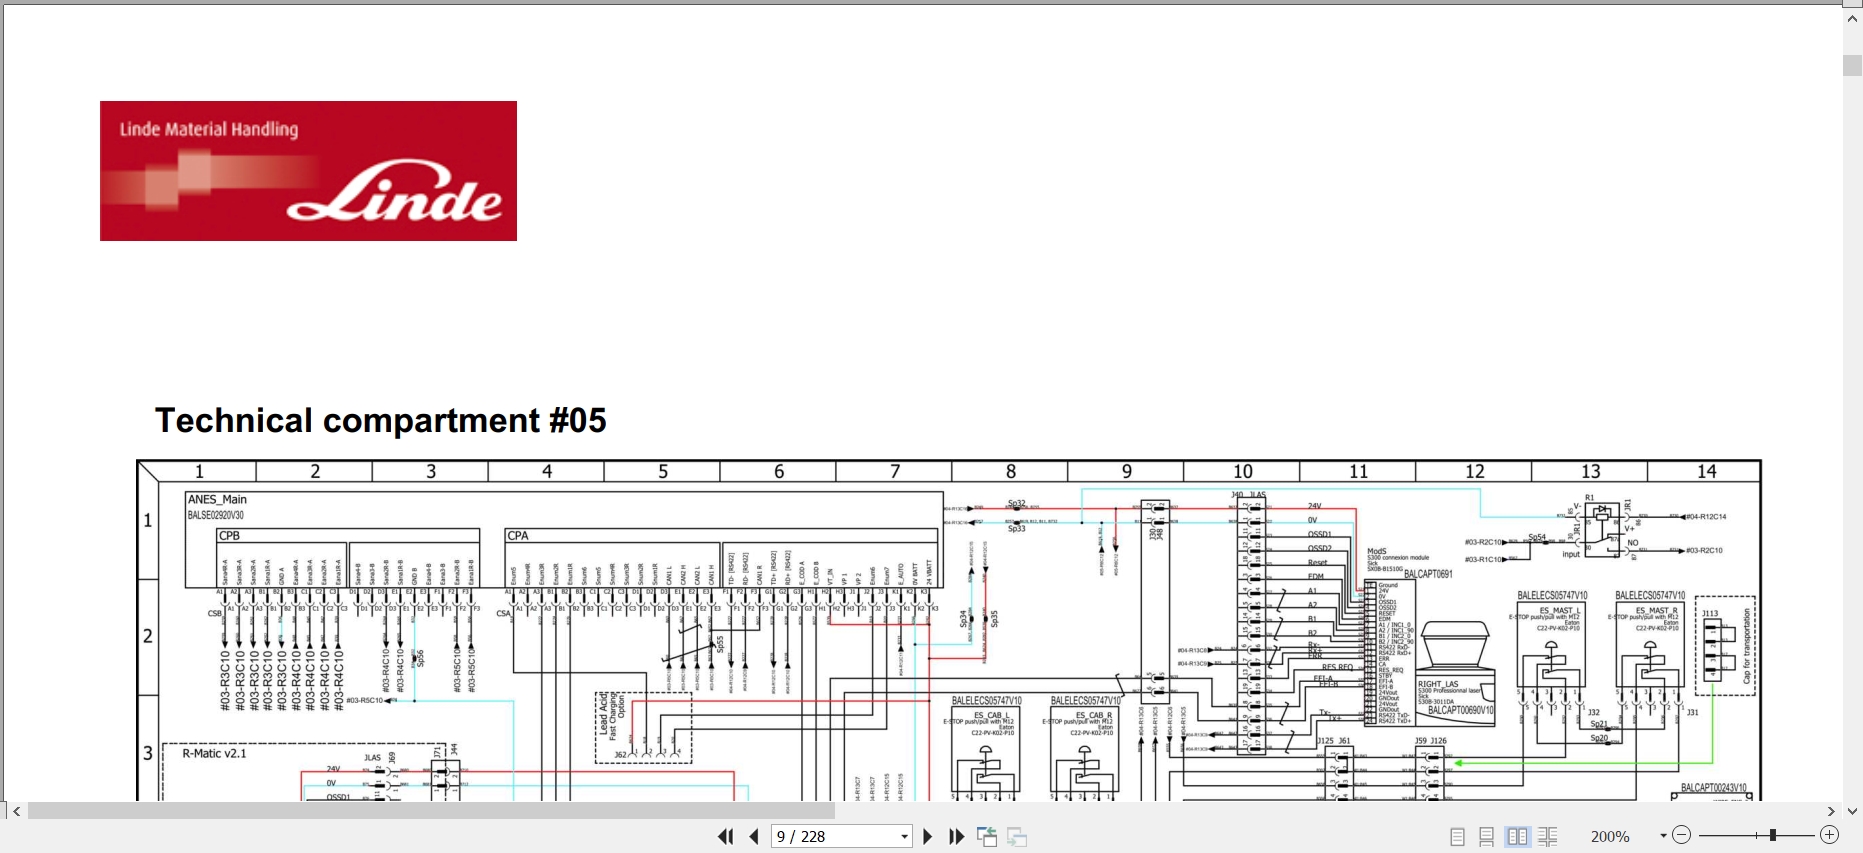Switch to single page view

click(x=1457, y=836)
